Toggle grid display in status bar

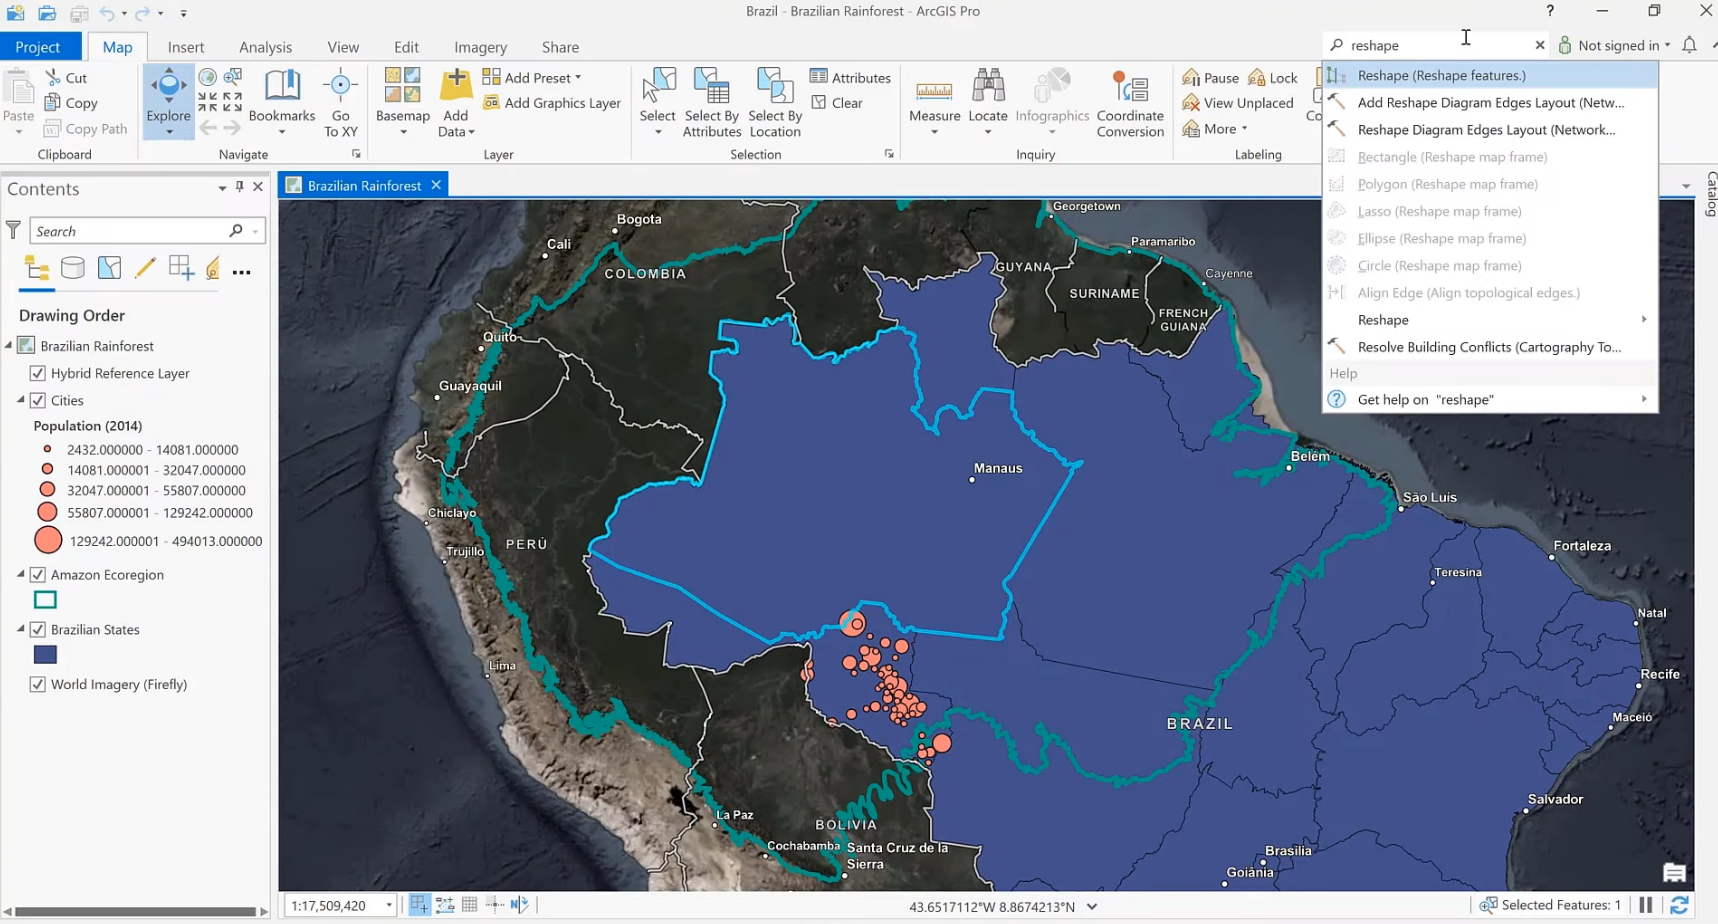[x=470, y=905]
